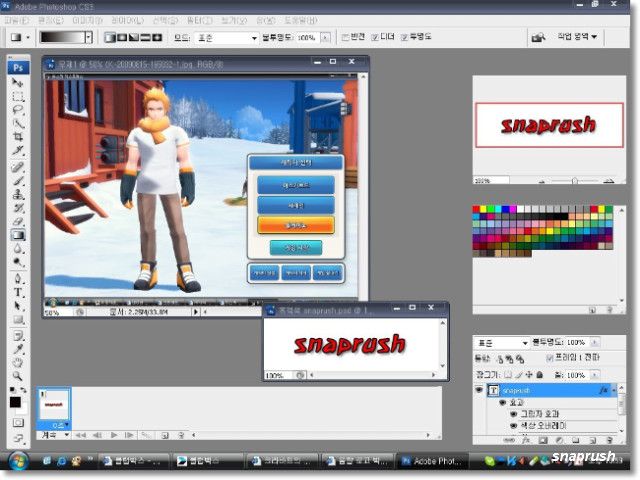Open the 파일(F) menu
Image resolution: width=640 pixels, height=480 pixels.
(x=16, y=20)
